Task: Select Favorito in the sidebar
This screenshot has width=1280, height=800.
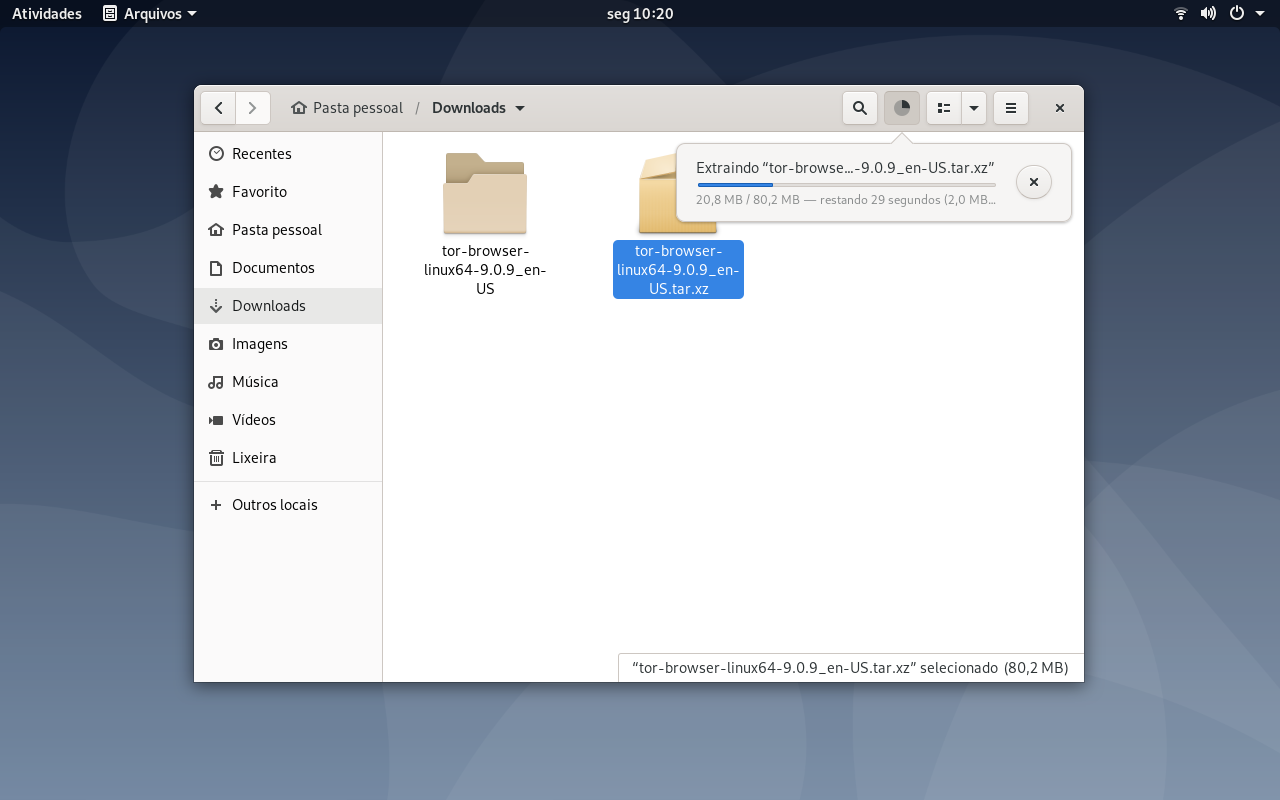Action: 288,192
